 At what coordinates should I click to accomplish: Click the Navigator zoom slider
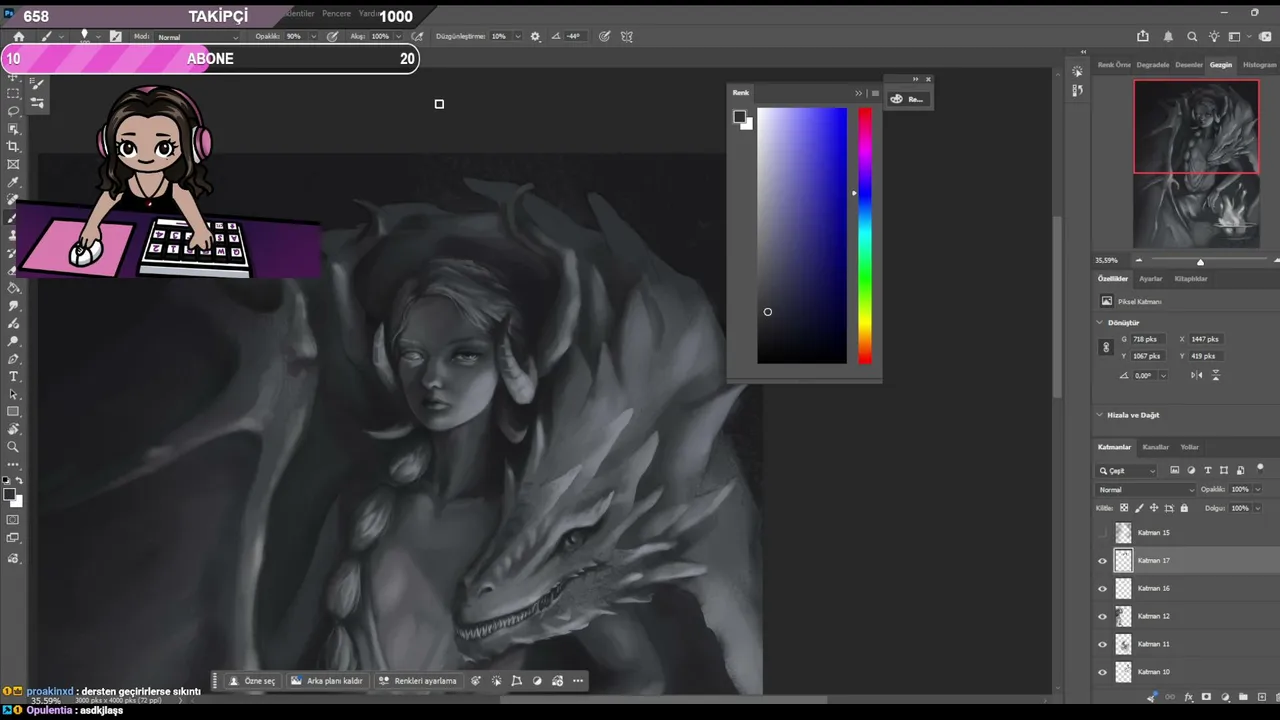[1201, 261]
